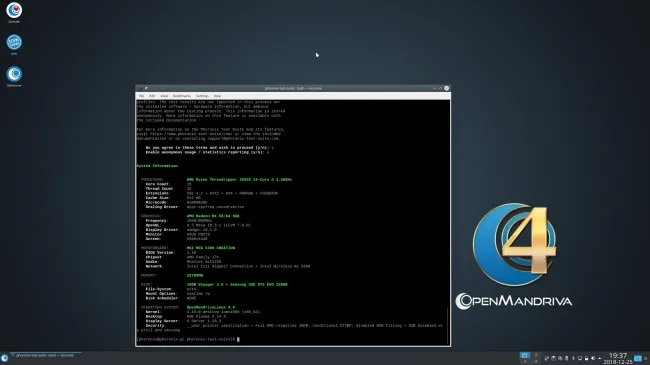Click the 19:37 digital clock
650x365 pixels.
click(618, 355)
